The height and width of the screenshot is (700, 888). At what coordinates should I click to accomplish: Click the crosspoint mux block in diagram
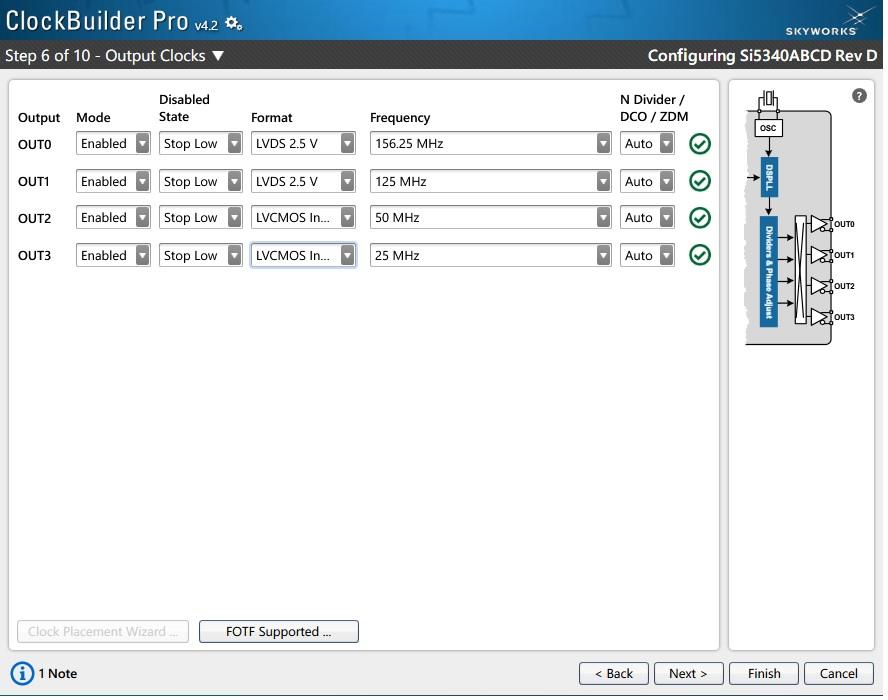coord(800,270)
